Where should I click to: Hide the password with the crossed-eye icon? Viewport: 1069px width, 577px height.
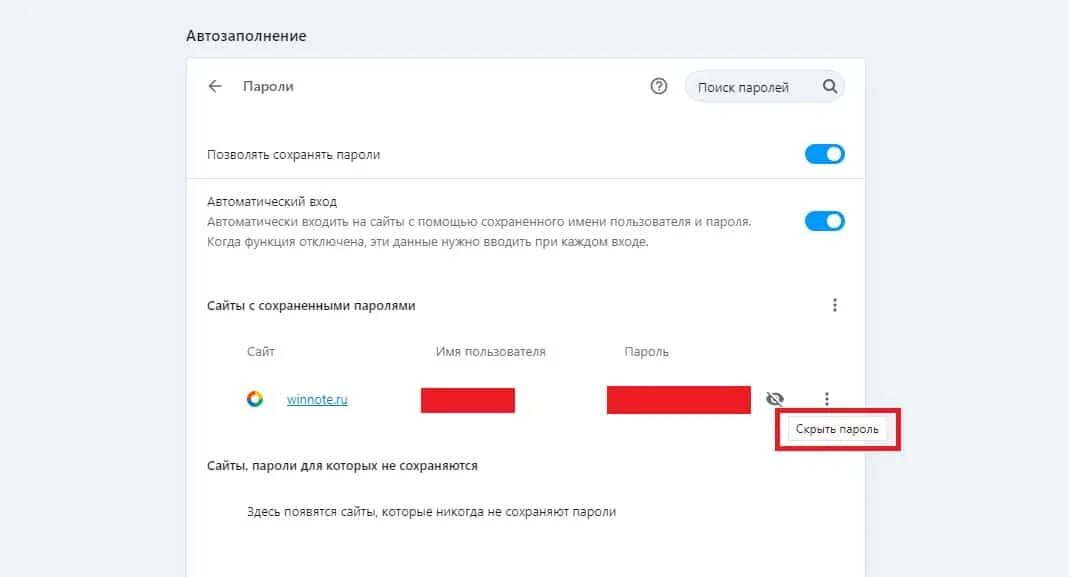(774, 399)
